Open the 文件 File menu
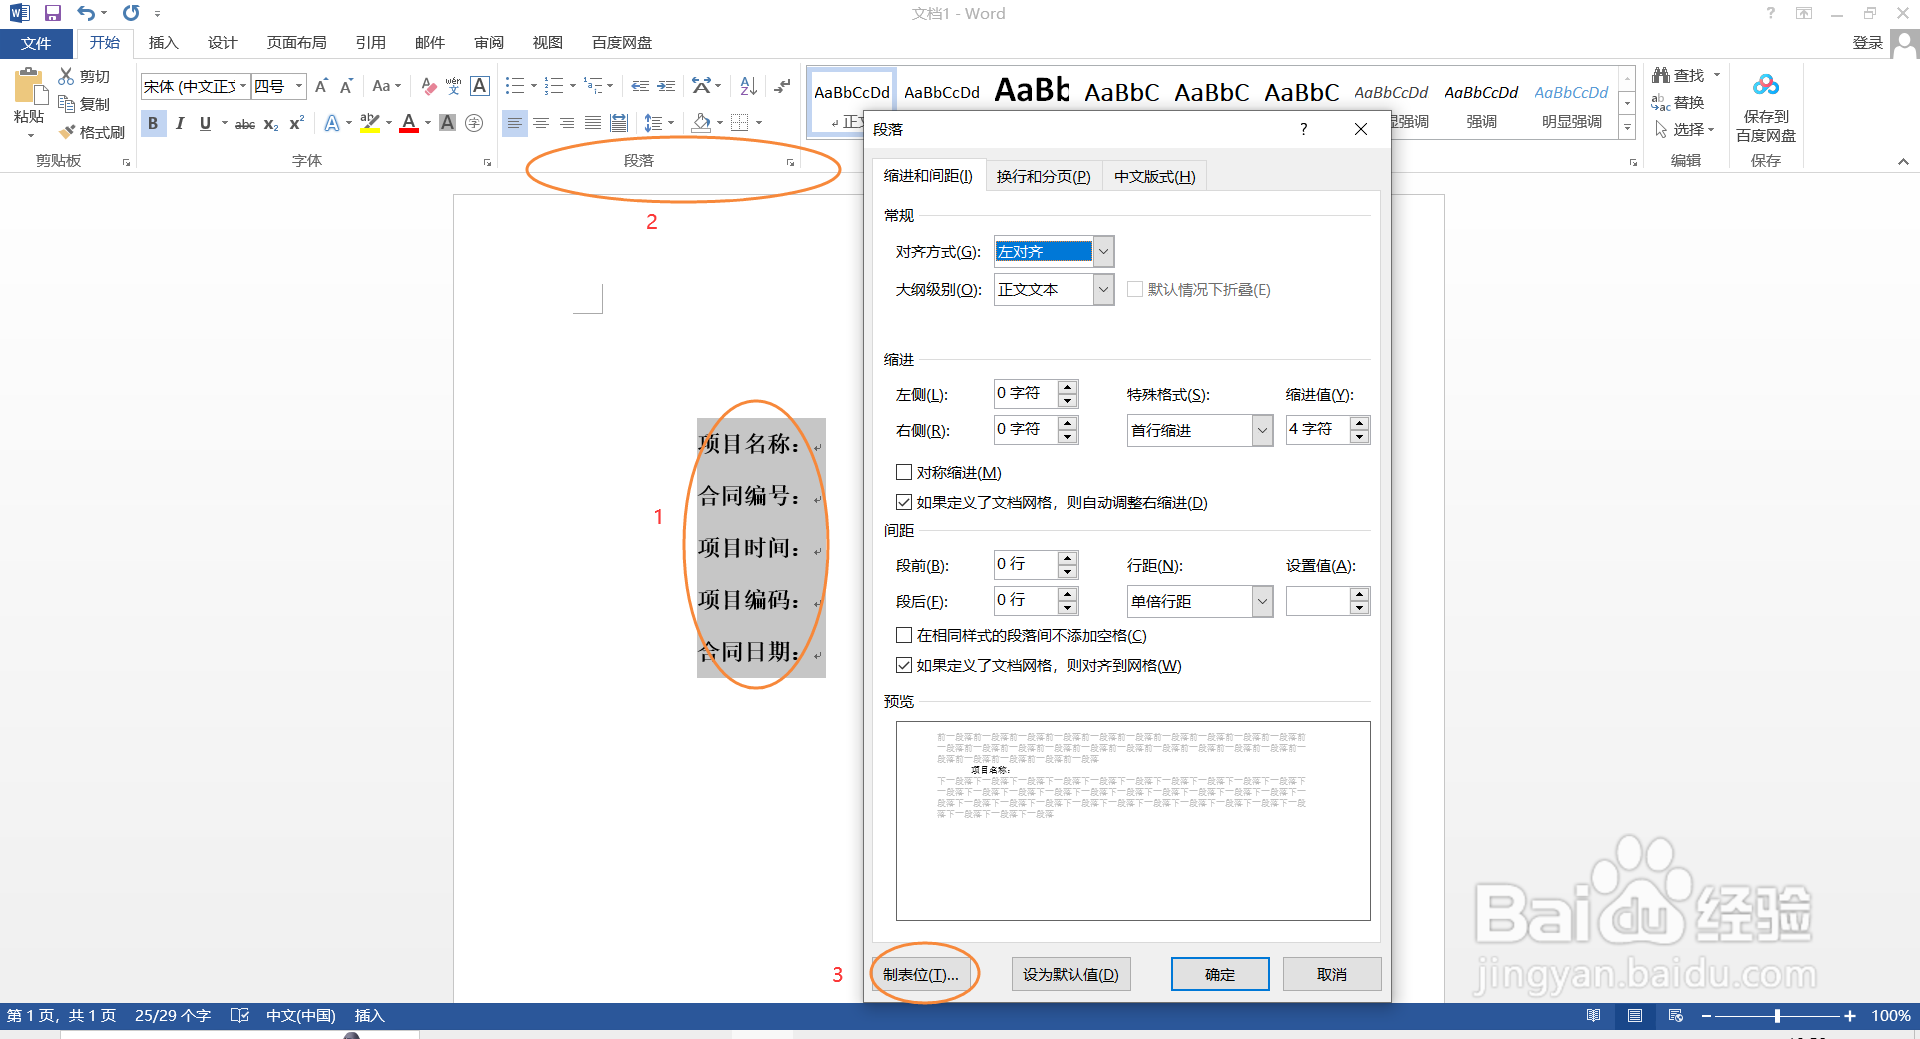This screenshot has height=1039, width=1920. (36, 43)
